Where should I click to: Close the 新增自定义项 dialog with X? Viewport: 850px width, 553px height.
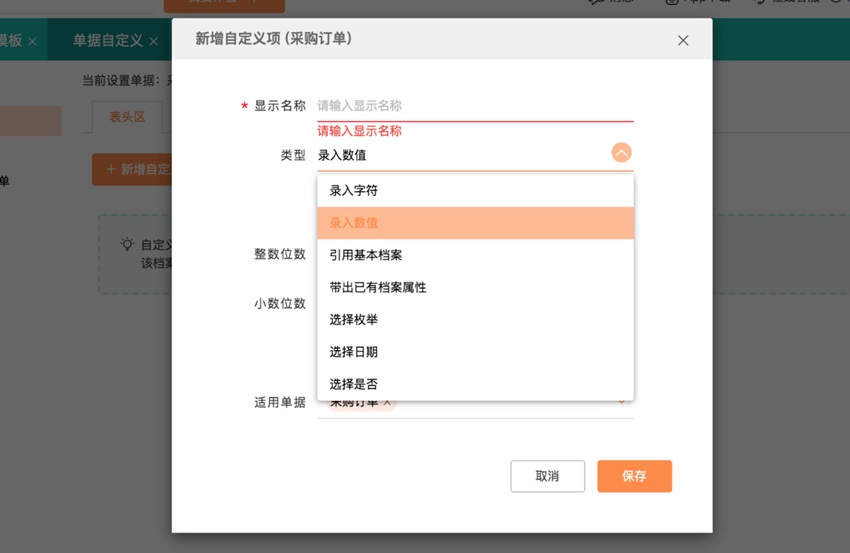683,41
